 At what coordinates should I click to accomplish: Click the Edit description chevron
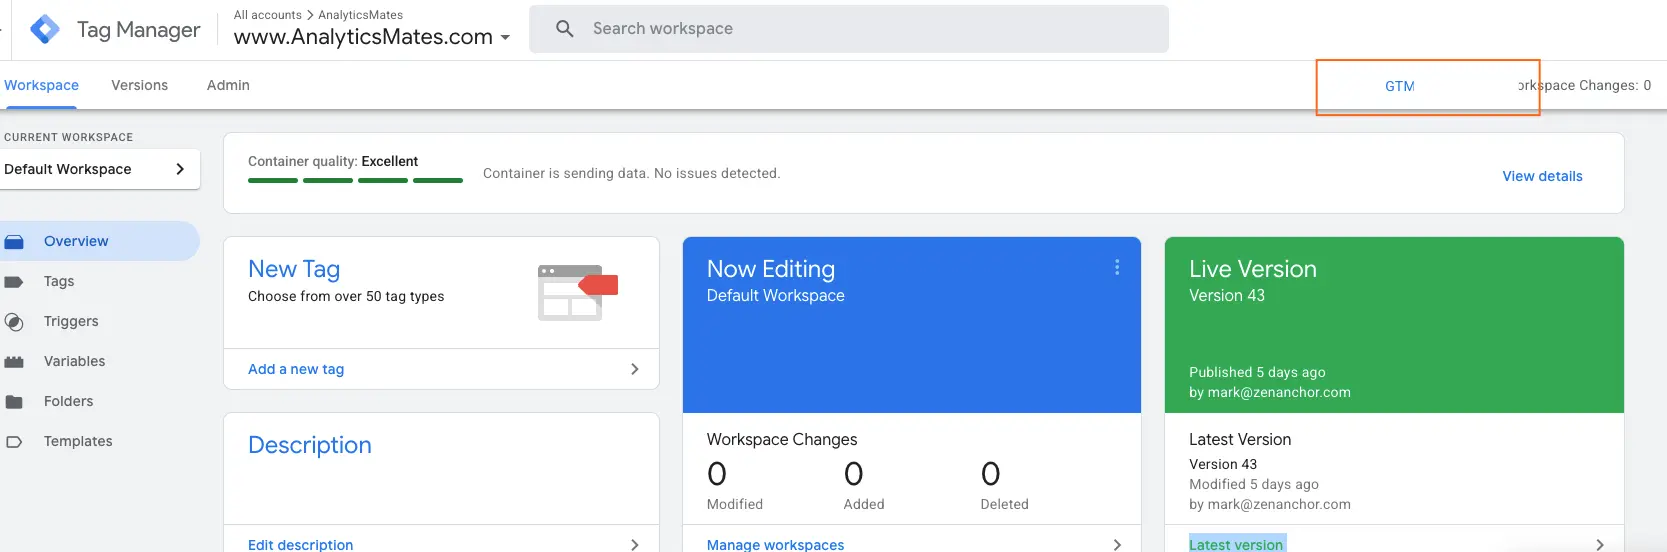point(634,544)
